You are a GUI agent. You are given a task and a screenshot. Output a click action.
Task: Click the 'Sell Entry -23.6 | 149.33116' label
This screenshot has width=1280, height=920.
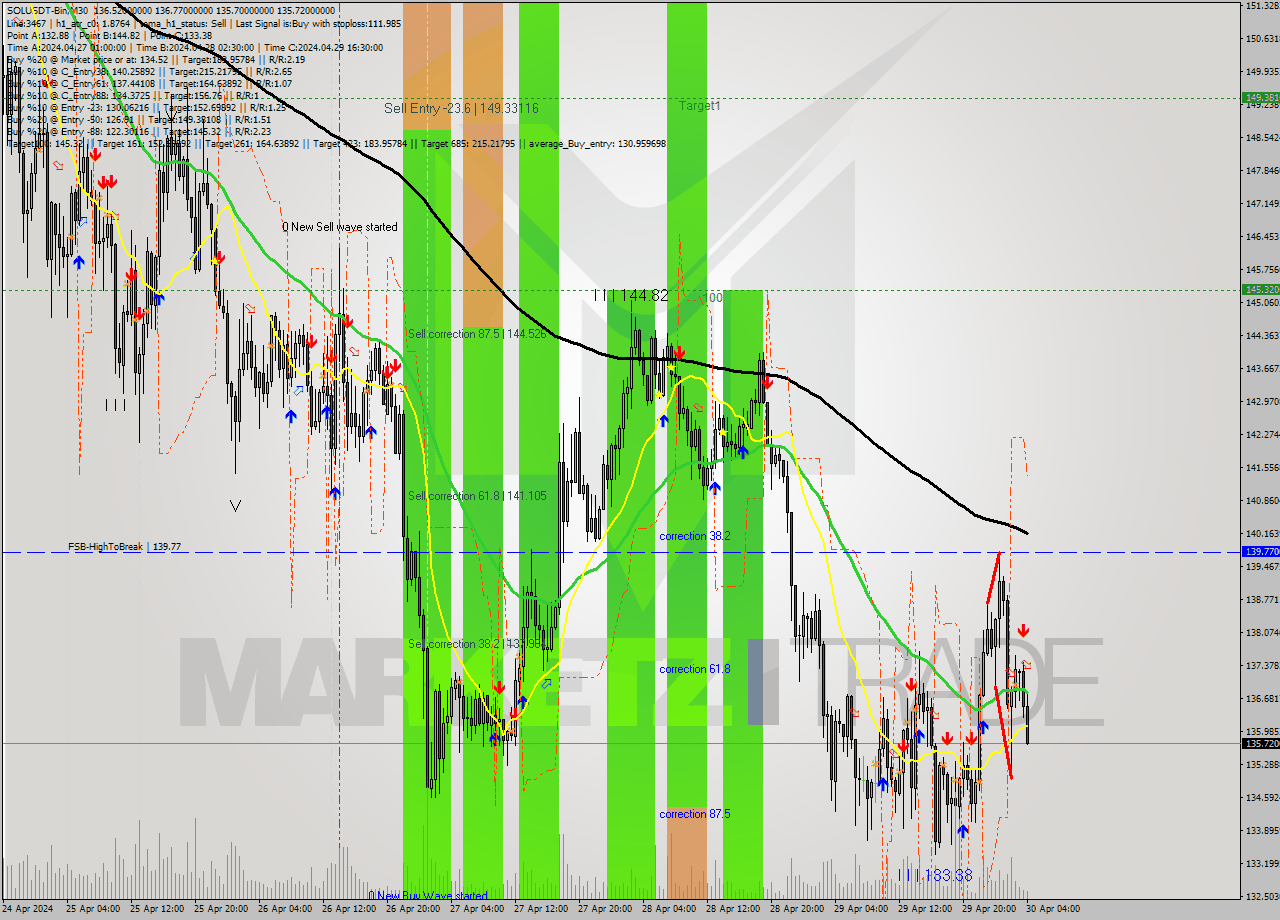(x=461, y=108)
